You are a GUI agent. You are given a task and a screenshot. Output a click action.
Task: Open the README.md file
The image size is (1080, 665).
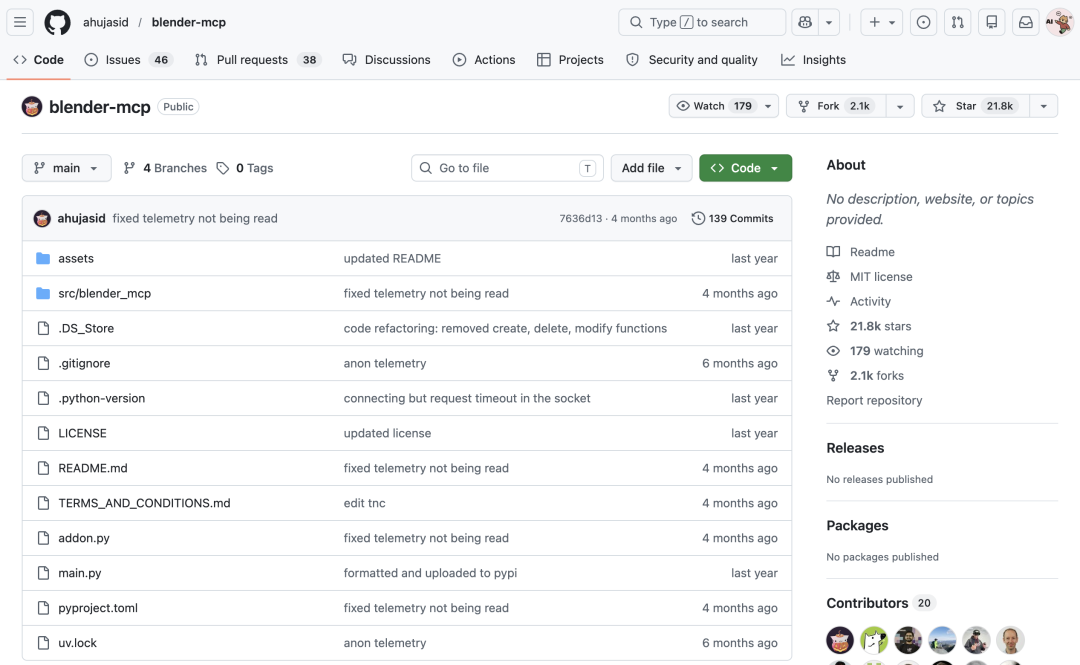pos(93,469)
